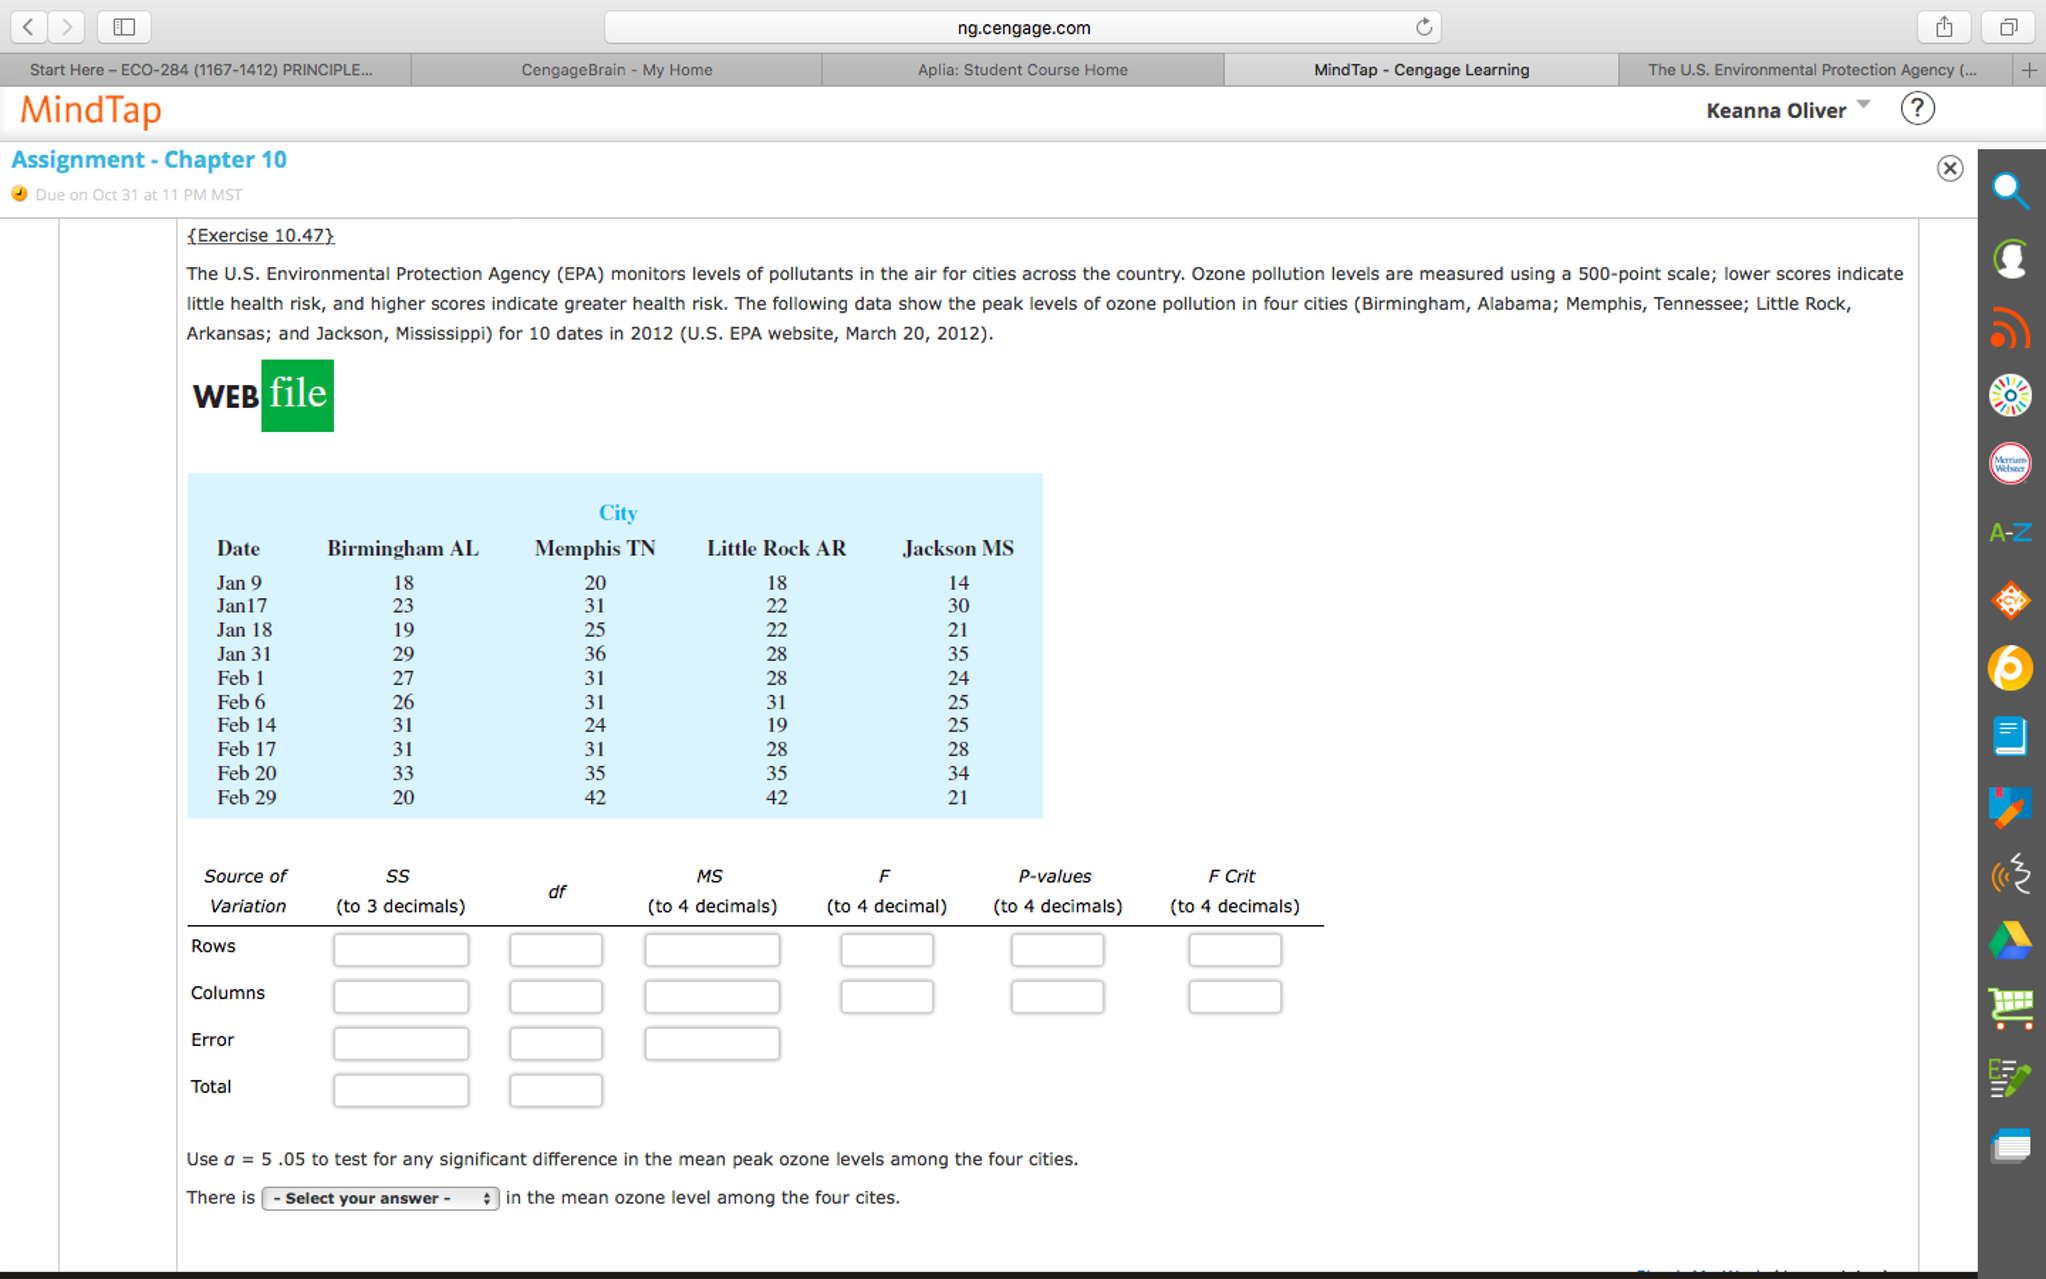Click the green shopping cart icon

(2010, 1008)
